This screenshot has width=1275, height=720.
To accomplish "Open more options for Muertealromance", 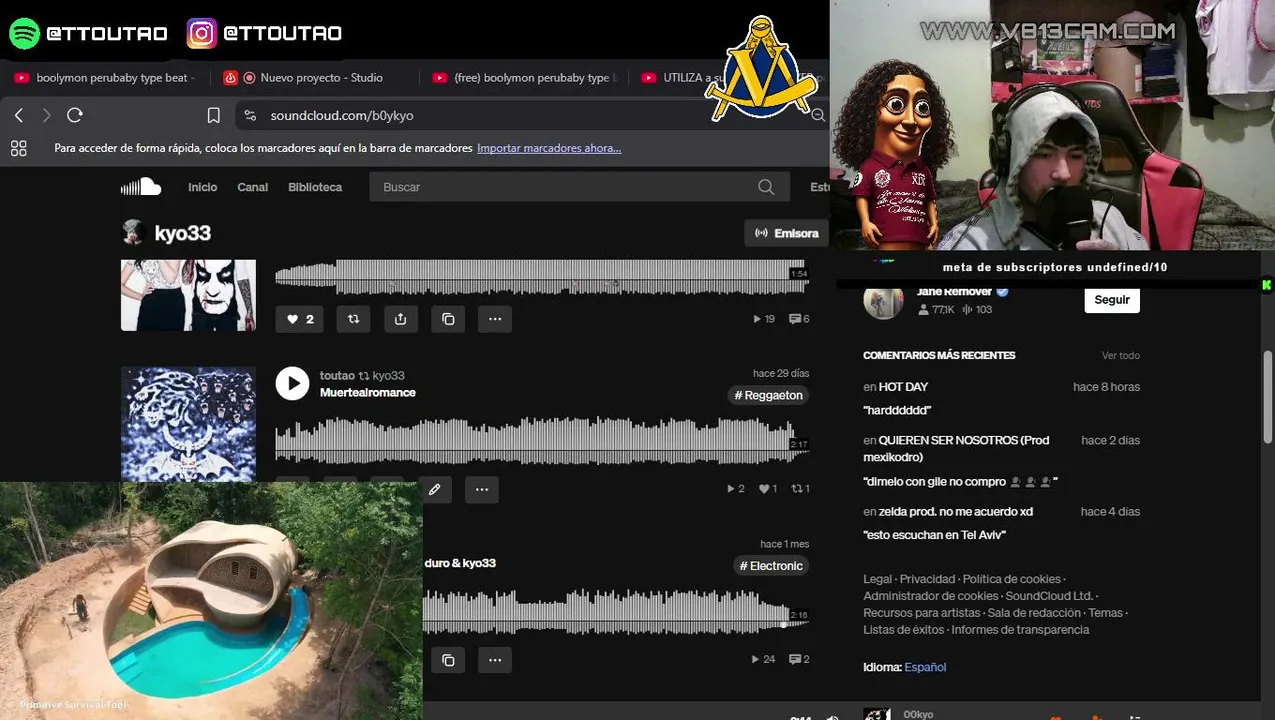I will pyautogui.click(x=481, y=490).
